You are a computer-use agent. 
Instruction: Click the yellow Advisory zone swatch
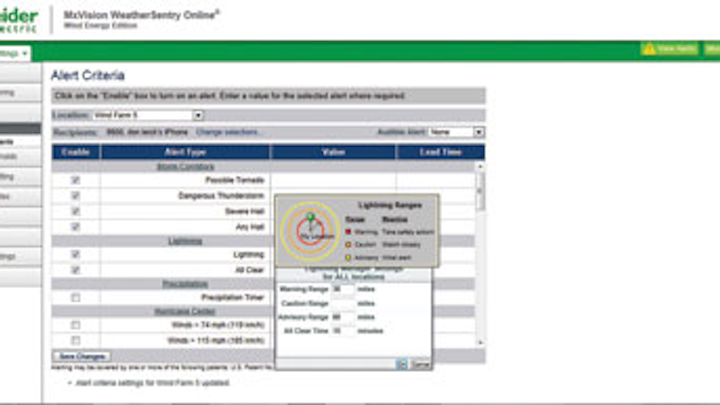[x=348, y=258]
